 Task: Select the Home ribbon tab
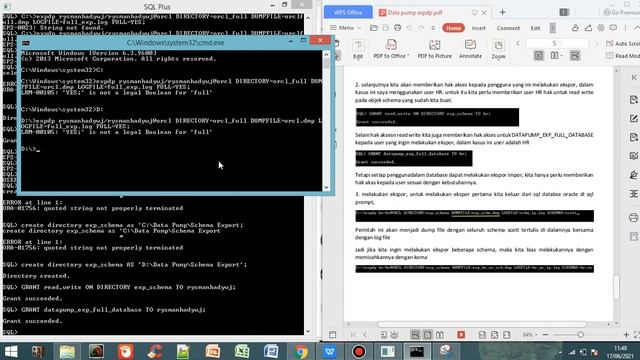point(453,28)
